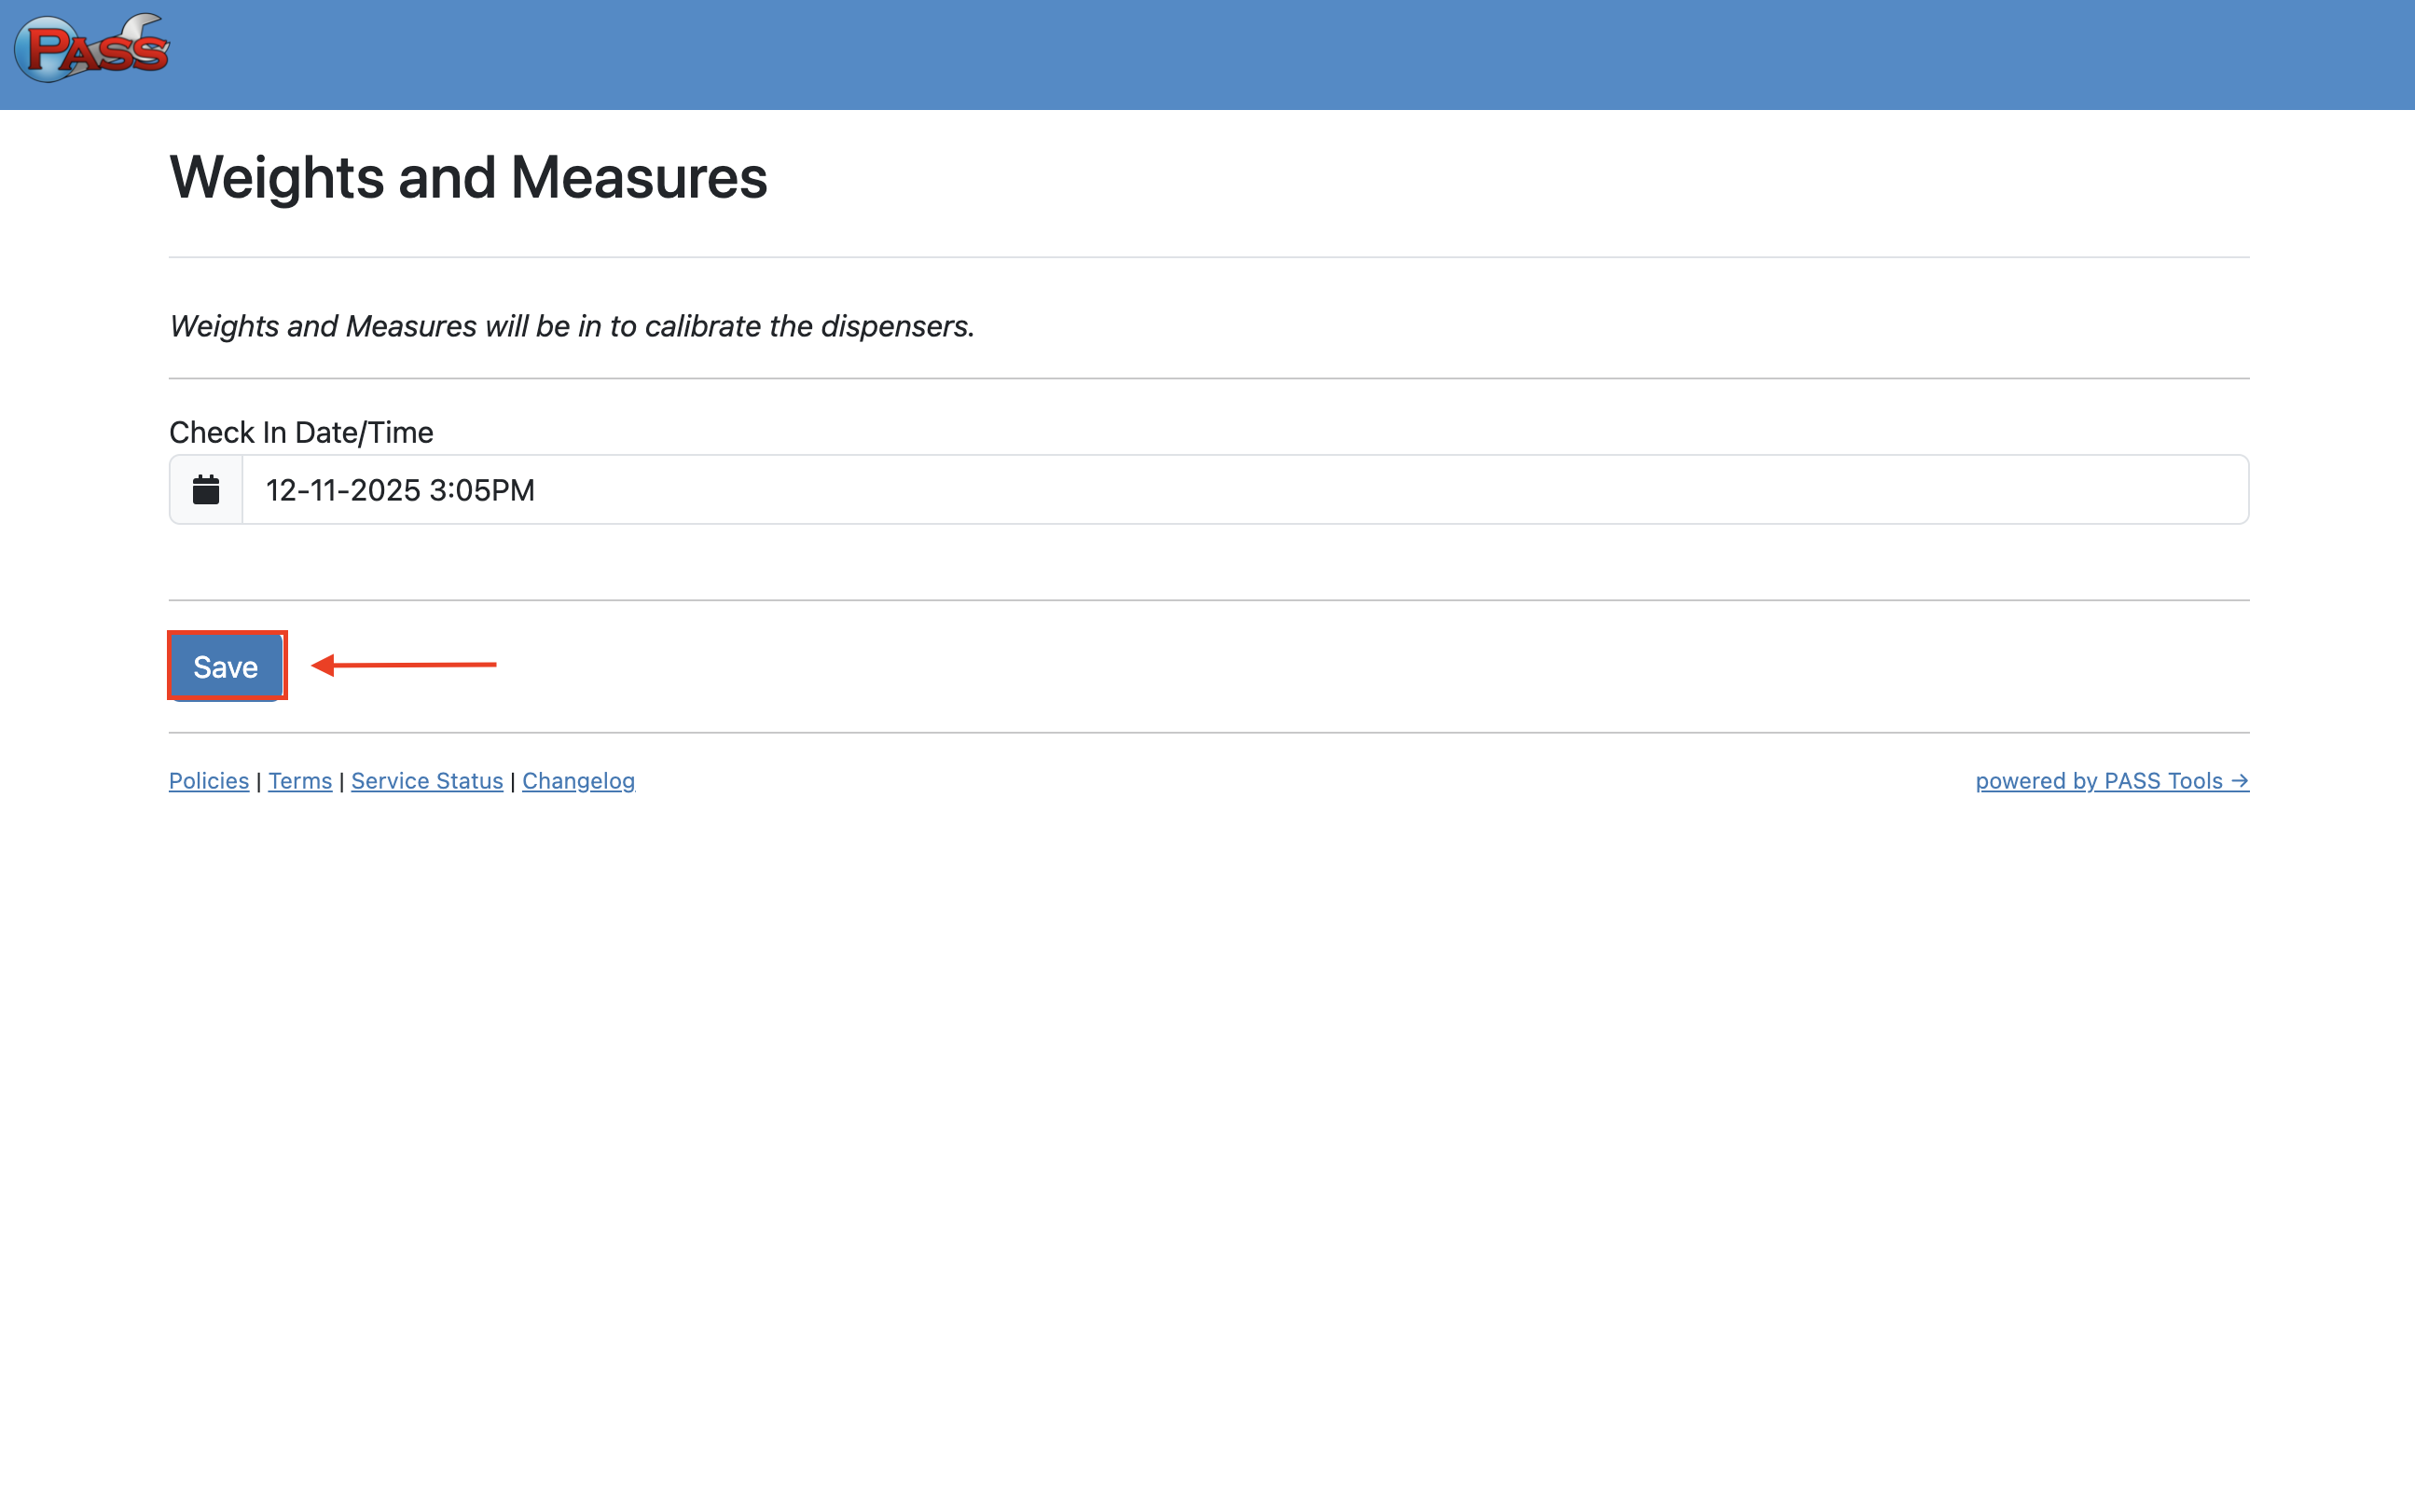
Task: Open the calendar date picker icon
Action: pyautogui.click(x=206, y=490)
